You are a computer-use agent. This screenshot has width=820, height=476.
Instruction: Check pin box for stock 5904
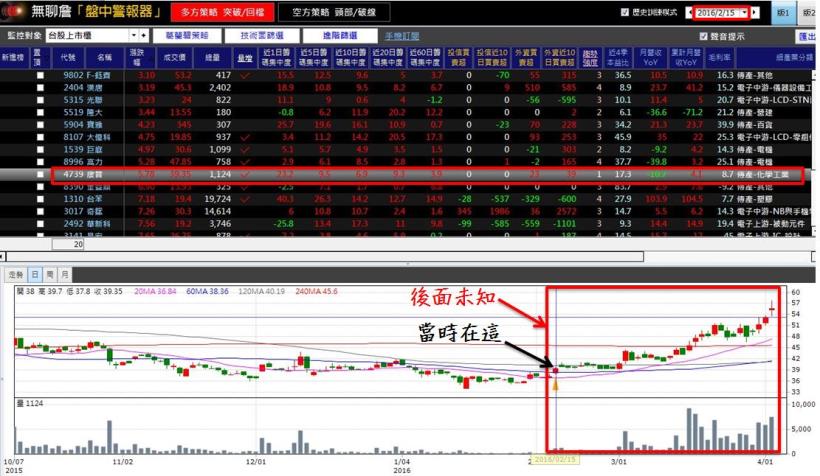[40, 125]
